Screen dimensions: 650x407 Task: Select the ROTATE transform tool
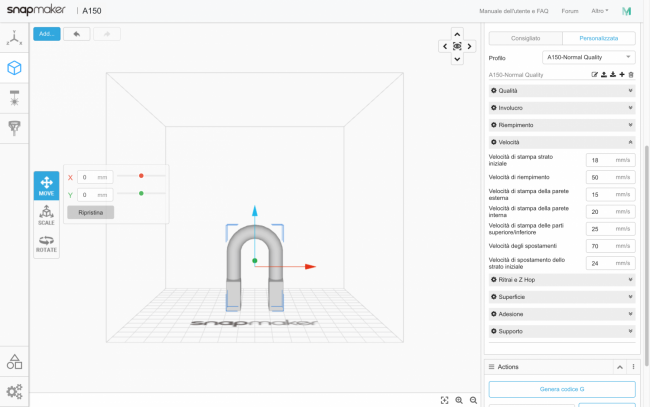(46, 243)
